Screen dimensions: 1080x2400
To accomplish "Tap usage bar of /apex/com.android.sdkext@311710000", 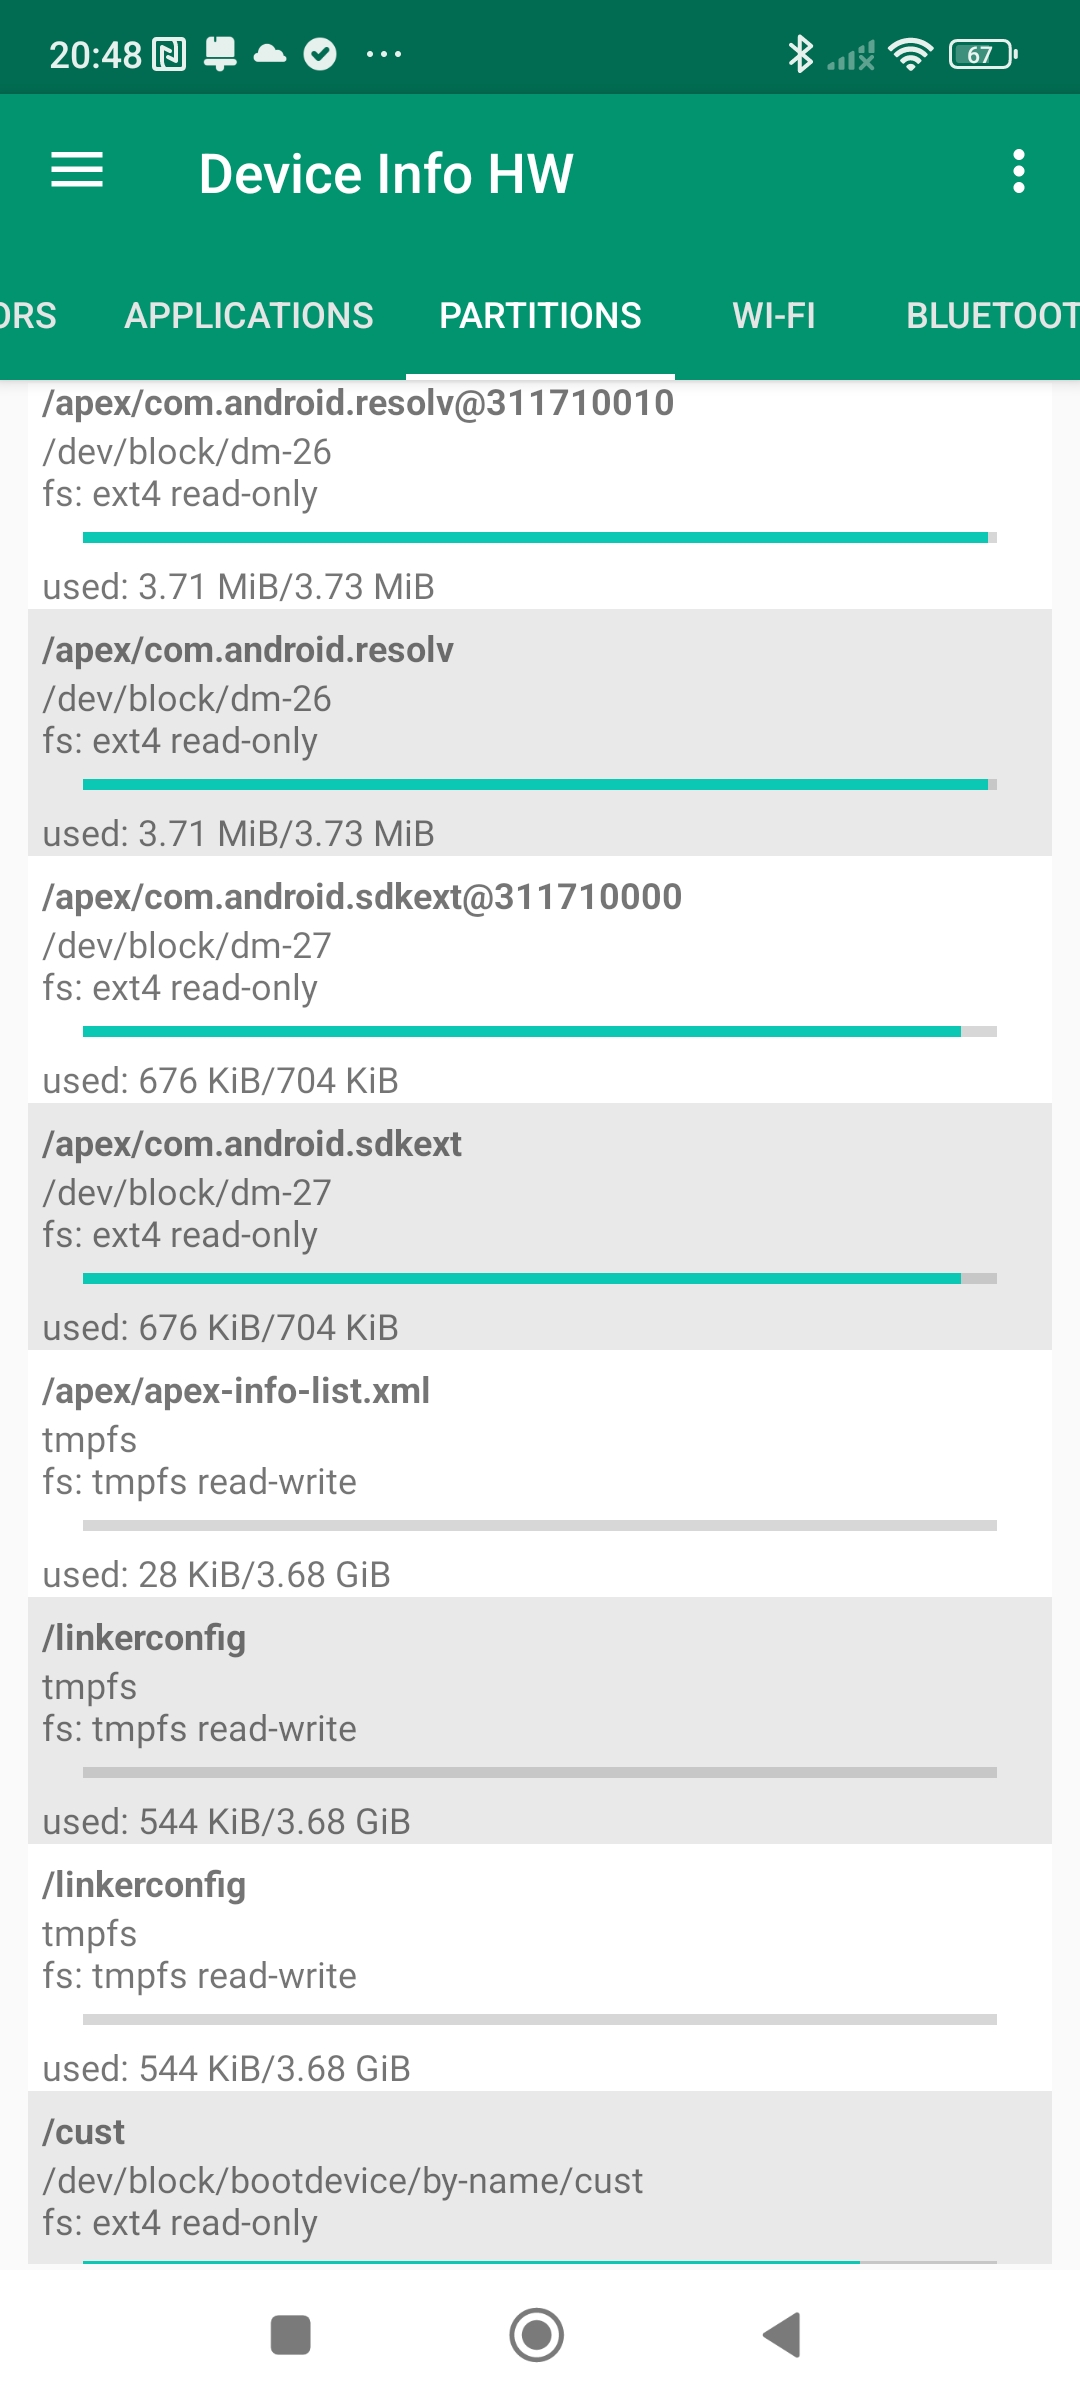I will [x=540, y=1031].
